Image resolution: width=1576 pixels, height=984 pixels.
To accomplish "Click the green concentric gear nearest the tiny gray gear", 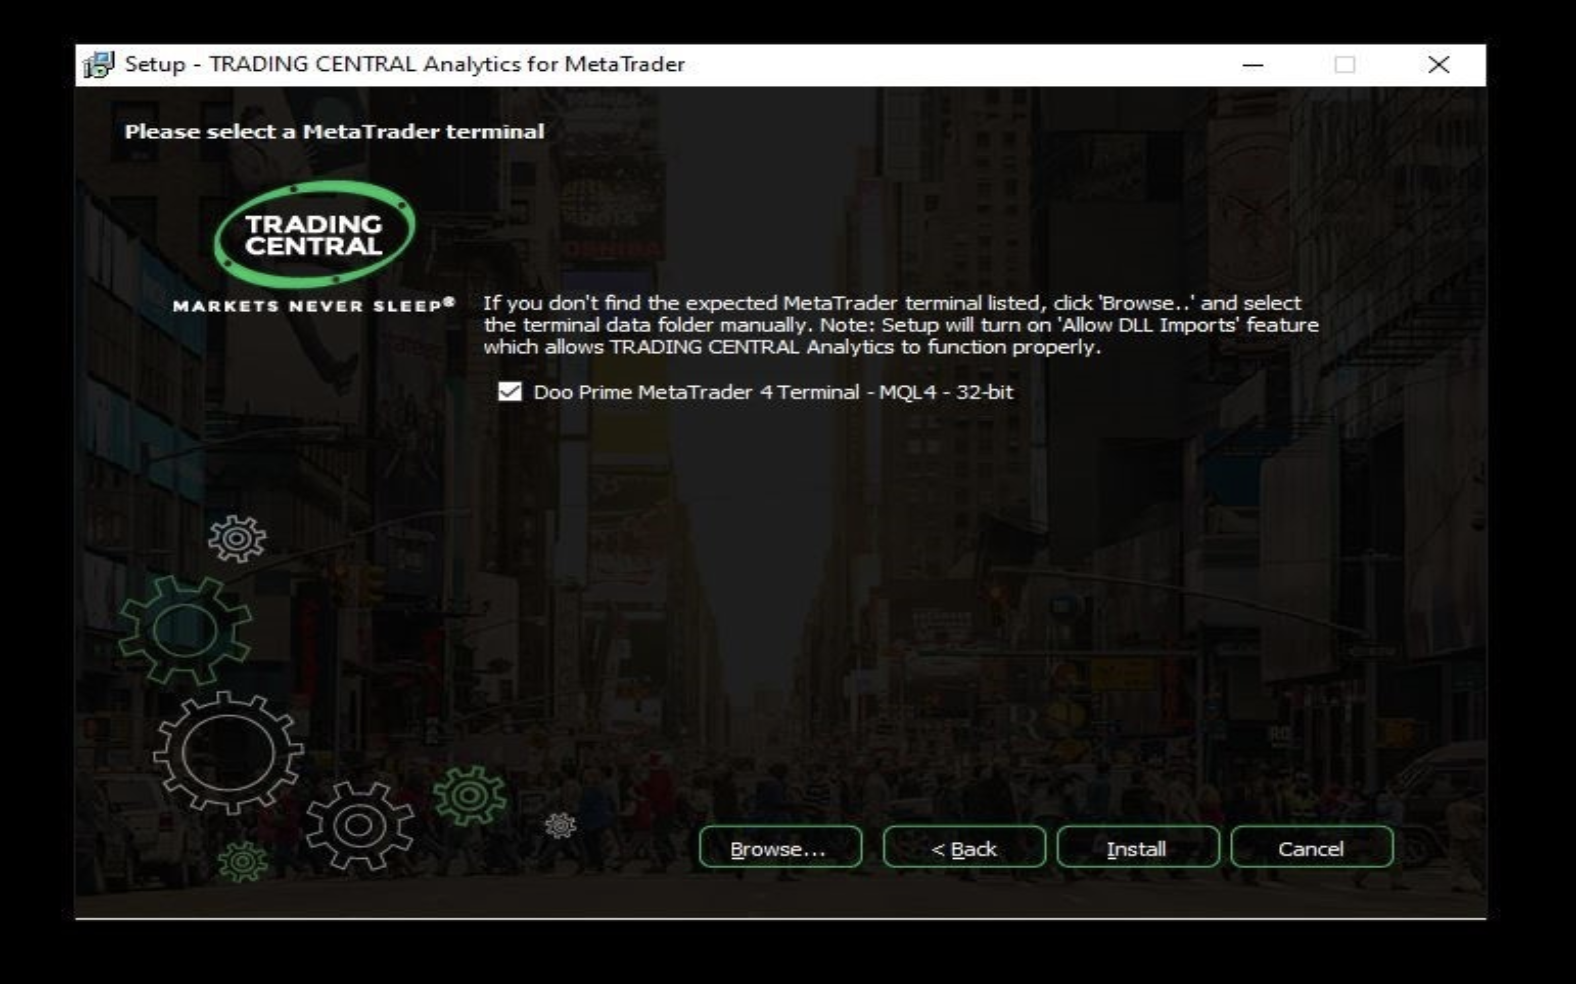I will 470,796.
